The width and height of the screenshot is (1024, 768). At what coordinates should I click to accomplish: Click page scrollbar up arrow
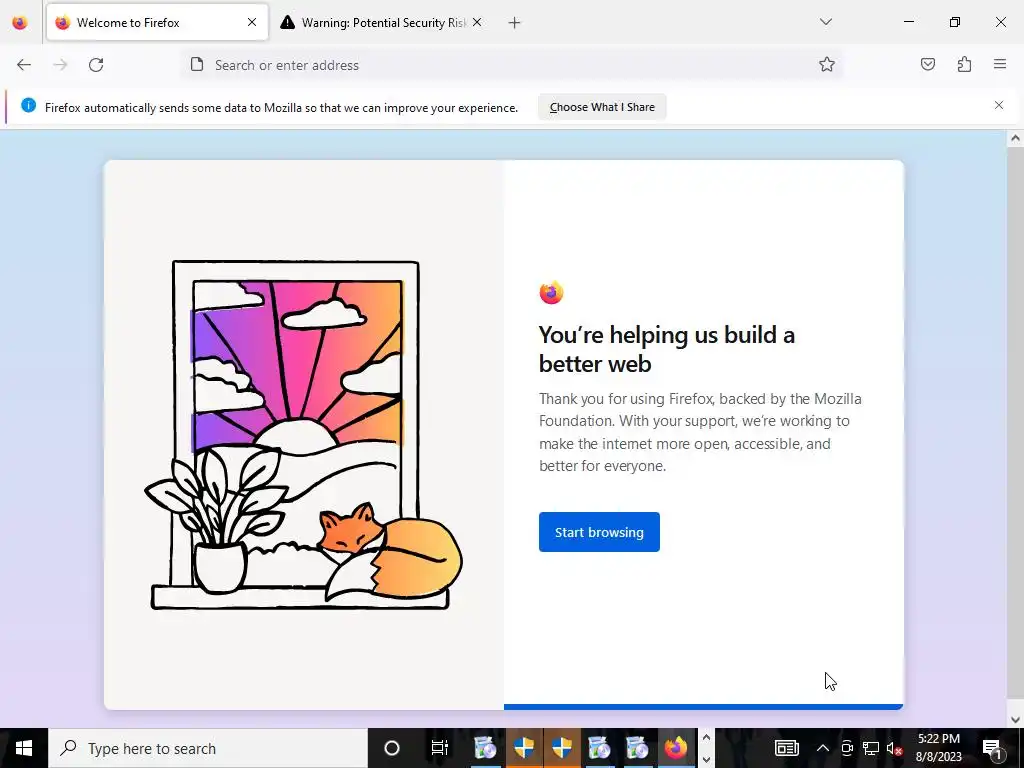pos(1015,138)
